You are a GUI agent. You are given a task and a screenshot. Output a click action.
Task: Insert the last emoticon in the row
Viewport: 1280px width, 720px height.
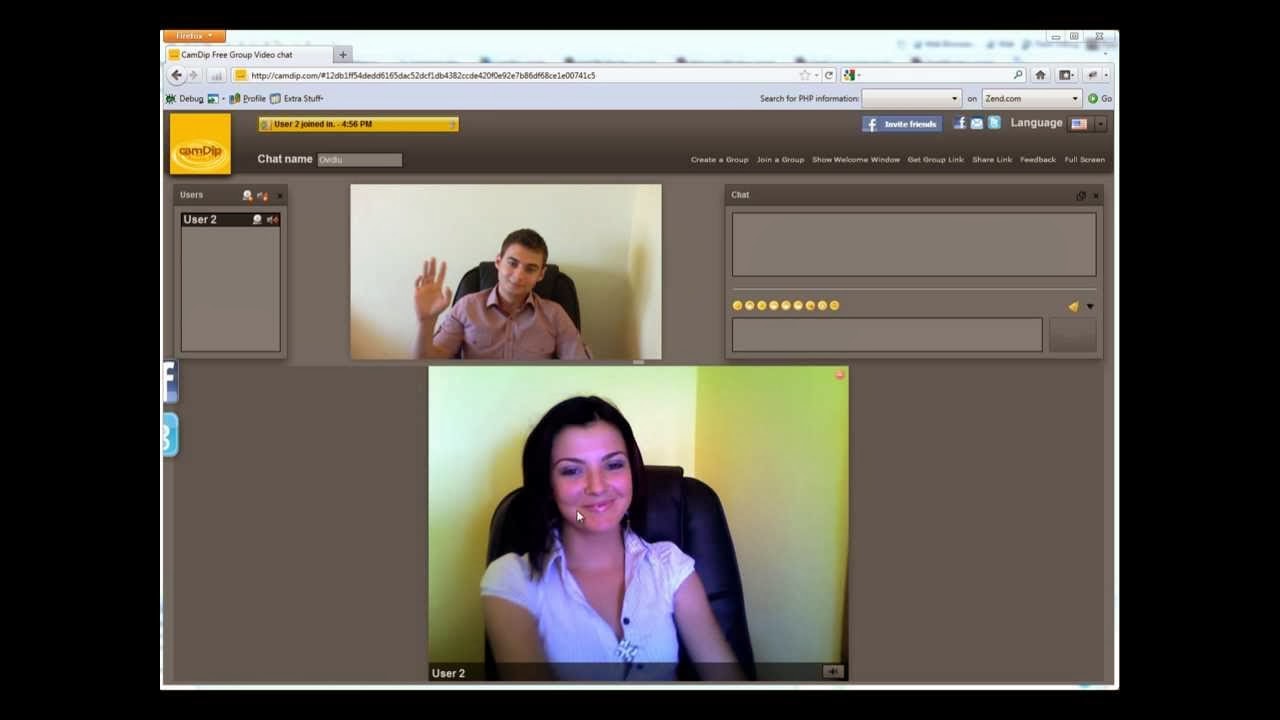834,306
